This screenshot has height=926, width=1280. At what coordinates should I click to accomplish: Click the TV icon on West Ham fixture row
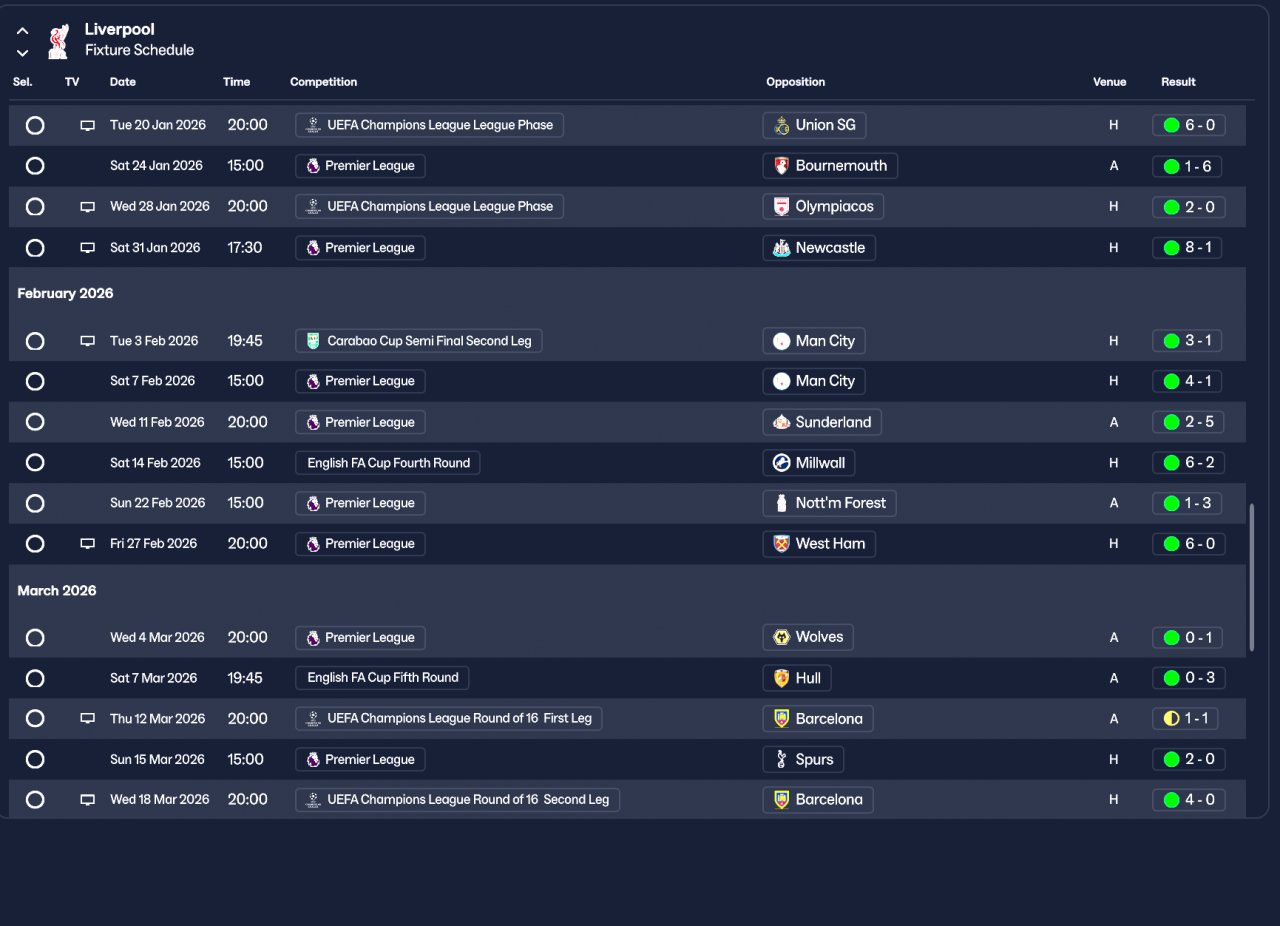point(88,544)
